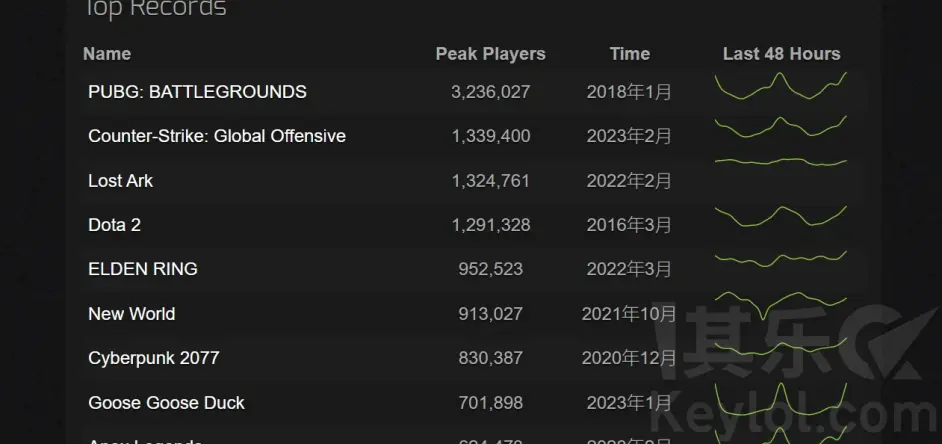View Counter-Strike's 48-hour sparkline chart
This screenshot has height=444, width=942.
781,130
